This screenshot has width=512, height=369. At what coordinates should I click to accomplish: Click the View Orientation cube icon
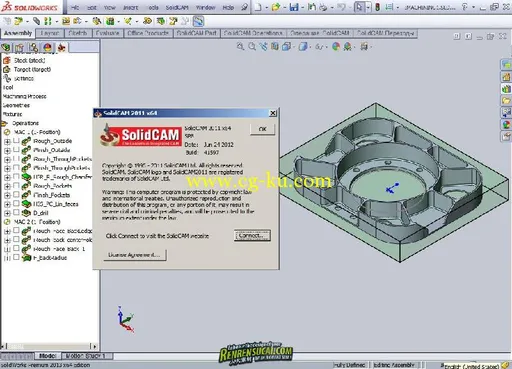286,47
